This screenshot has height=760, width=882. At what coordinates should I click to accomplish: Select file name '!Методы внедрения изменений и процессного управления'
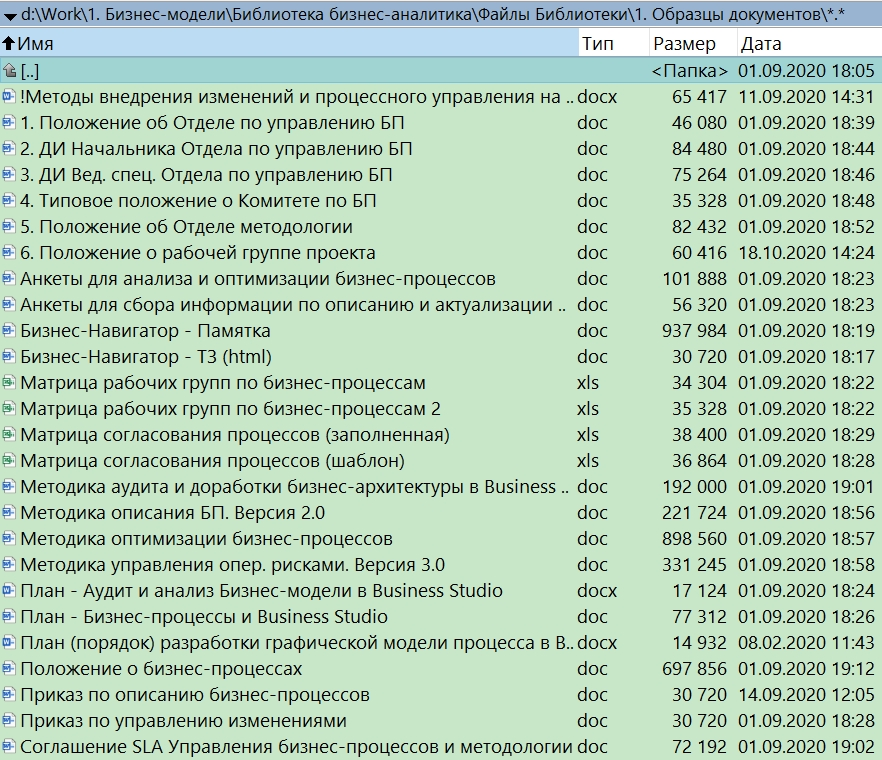[297, 97]
